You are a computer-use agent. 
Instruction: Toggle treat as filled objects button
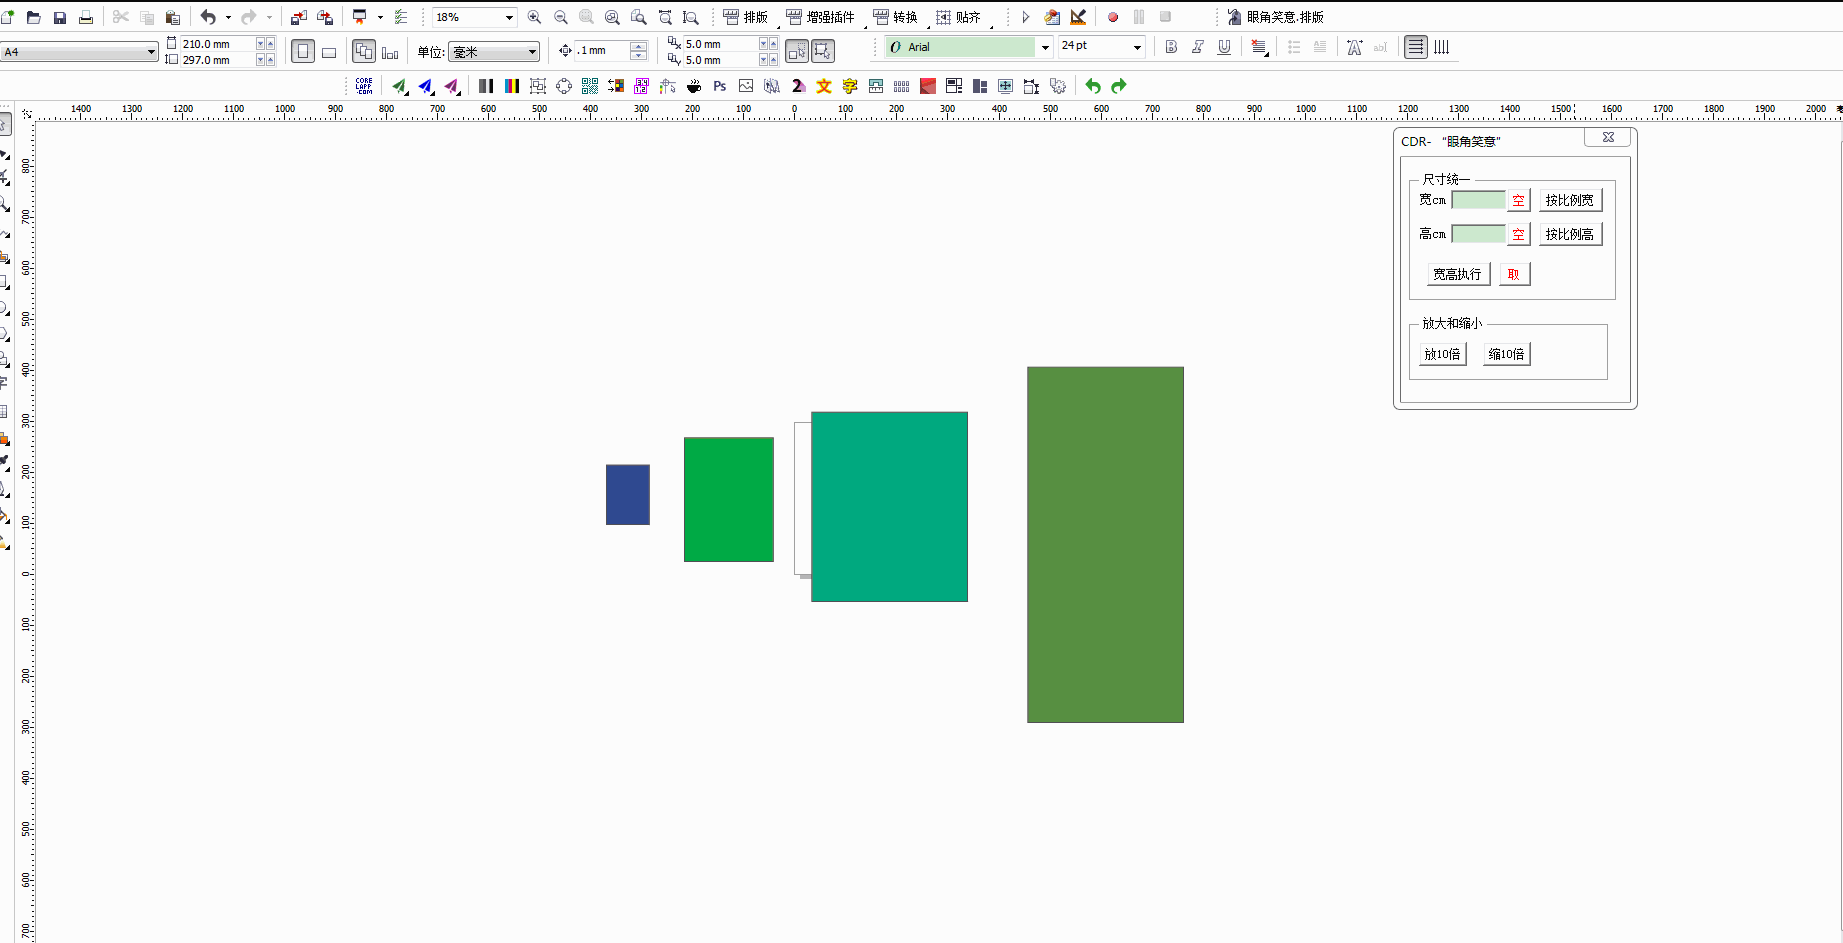point(822,51)
